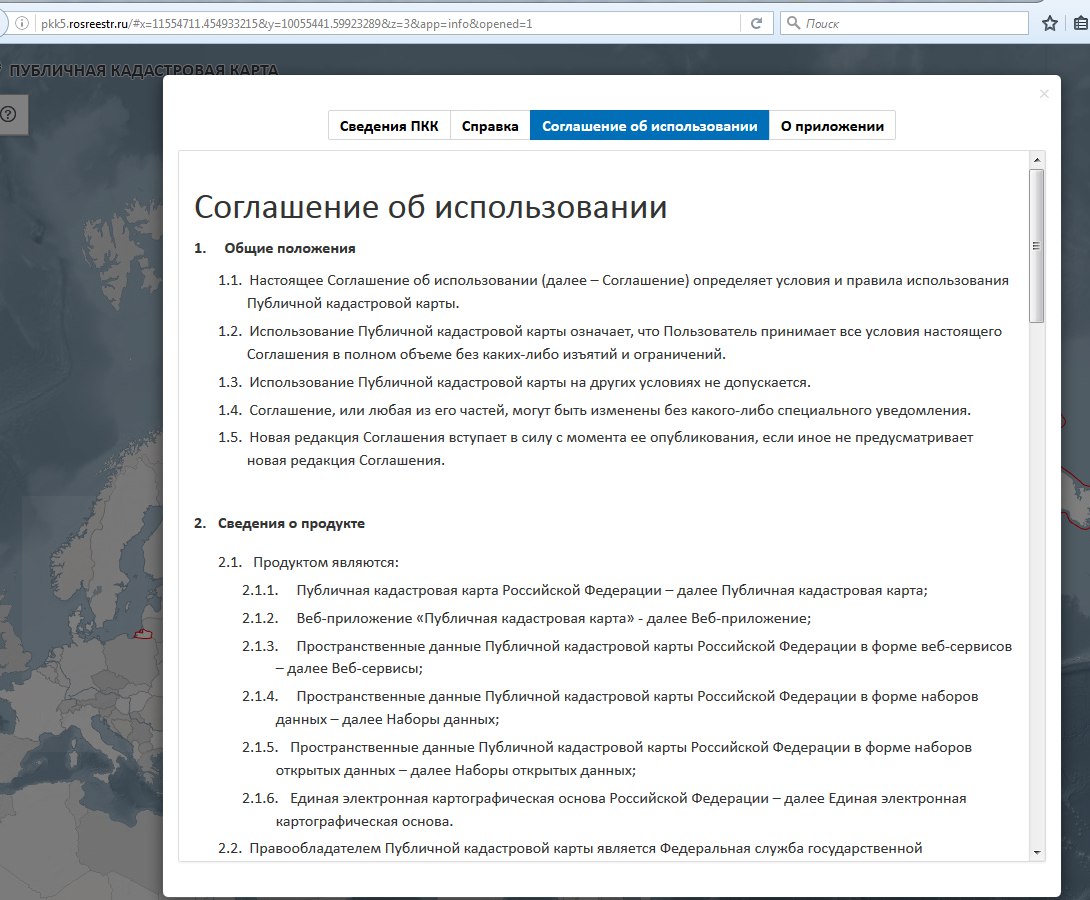Click clause 1.4 about специального уведомления
Viewport: 1090px width, 900px height.
tap(594, 410)
